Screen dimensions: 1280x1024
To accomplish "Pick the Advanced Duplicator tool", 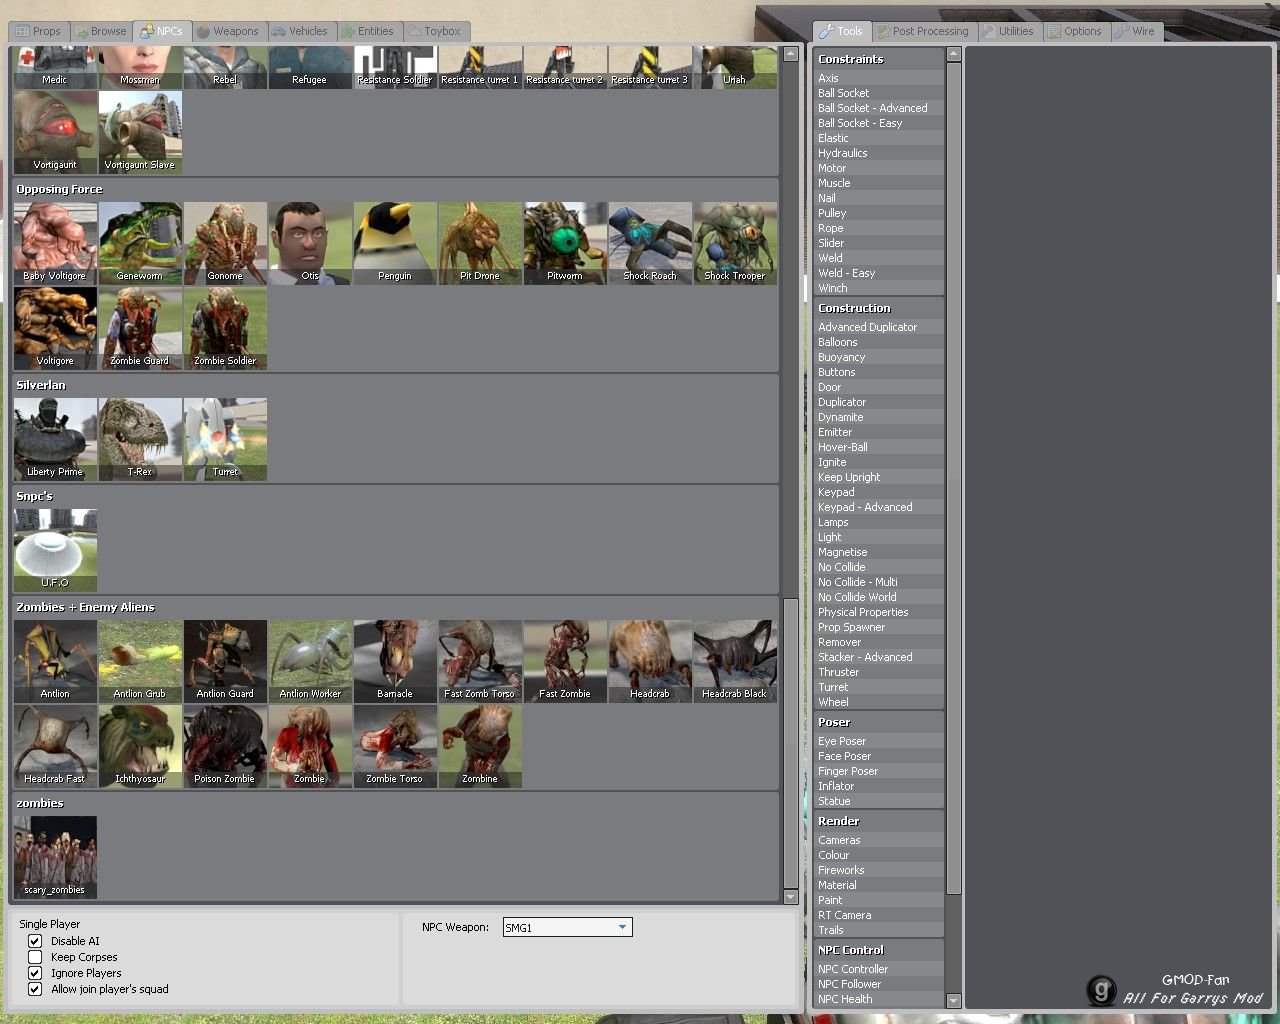I will coord(879,327).
